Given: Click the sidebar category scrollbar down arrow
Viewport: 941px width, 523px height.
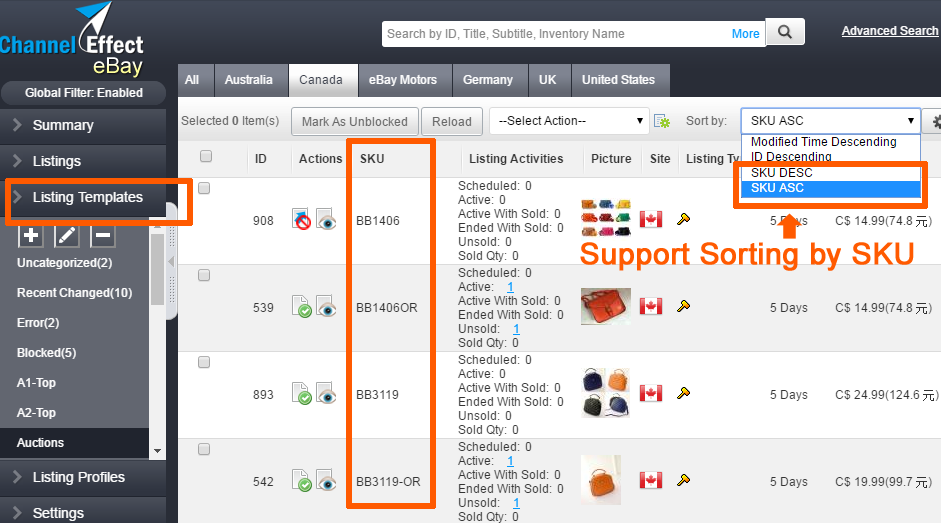Looking at the screenshot, I should [157, 451].
